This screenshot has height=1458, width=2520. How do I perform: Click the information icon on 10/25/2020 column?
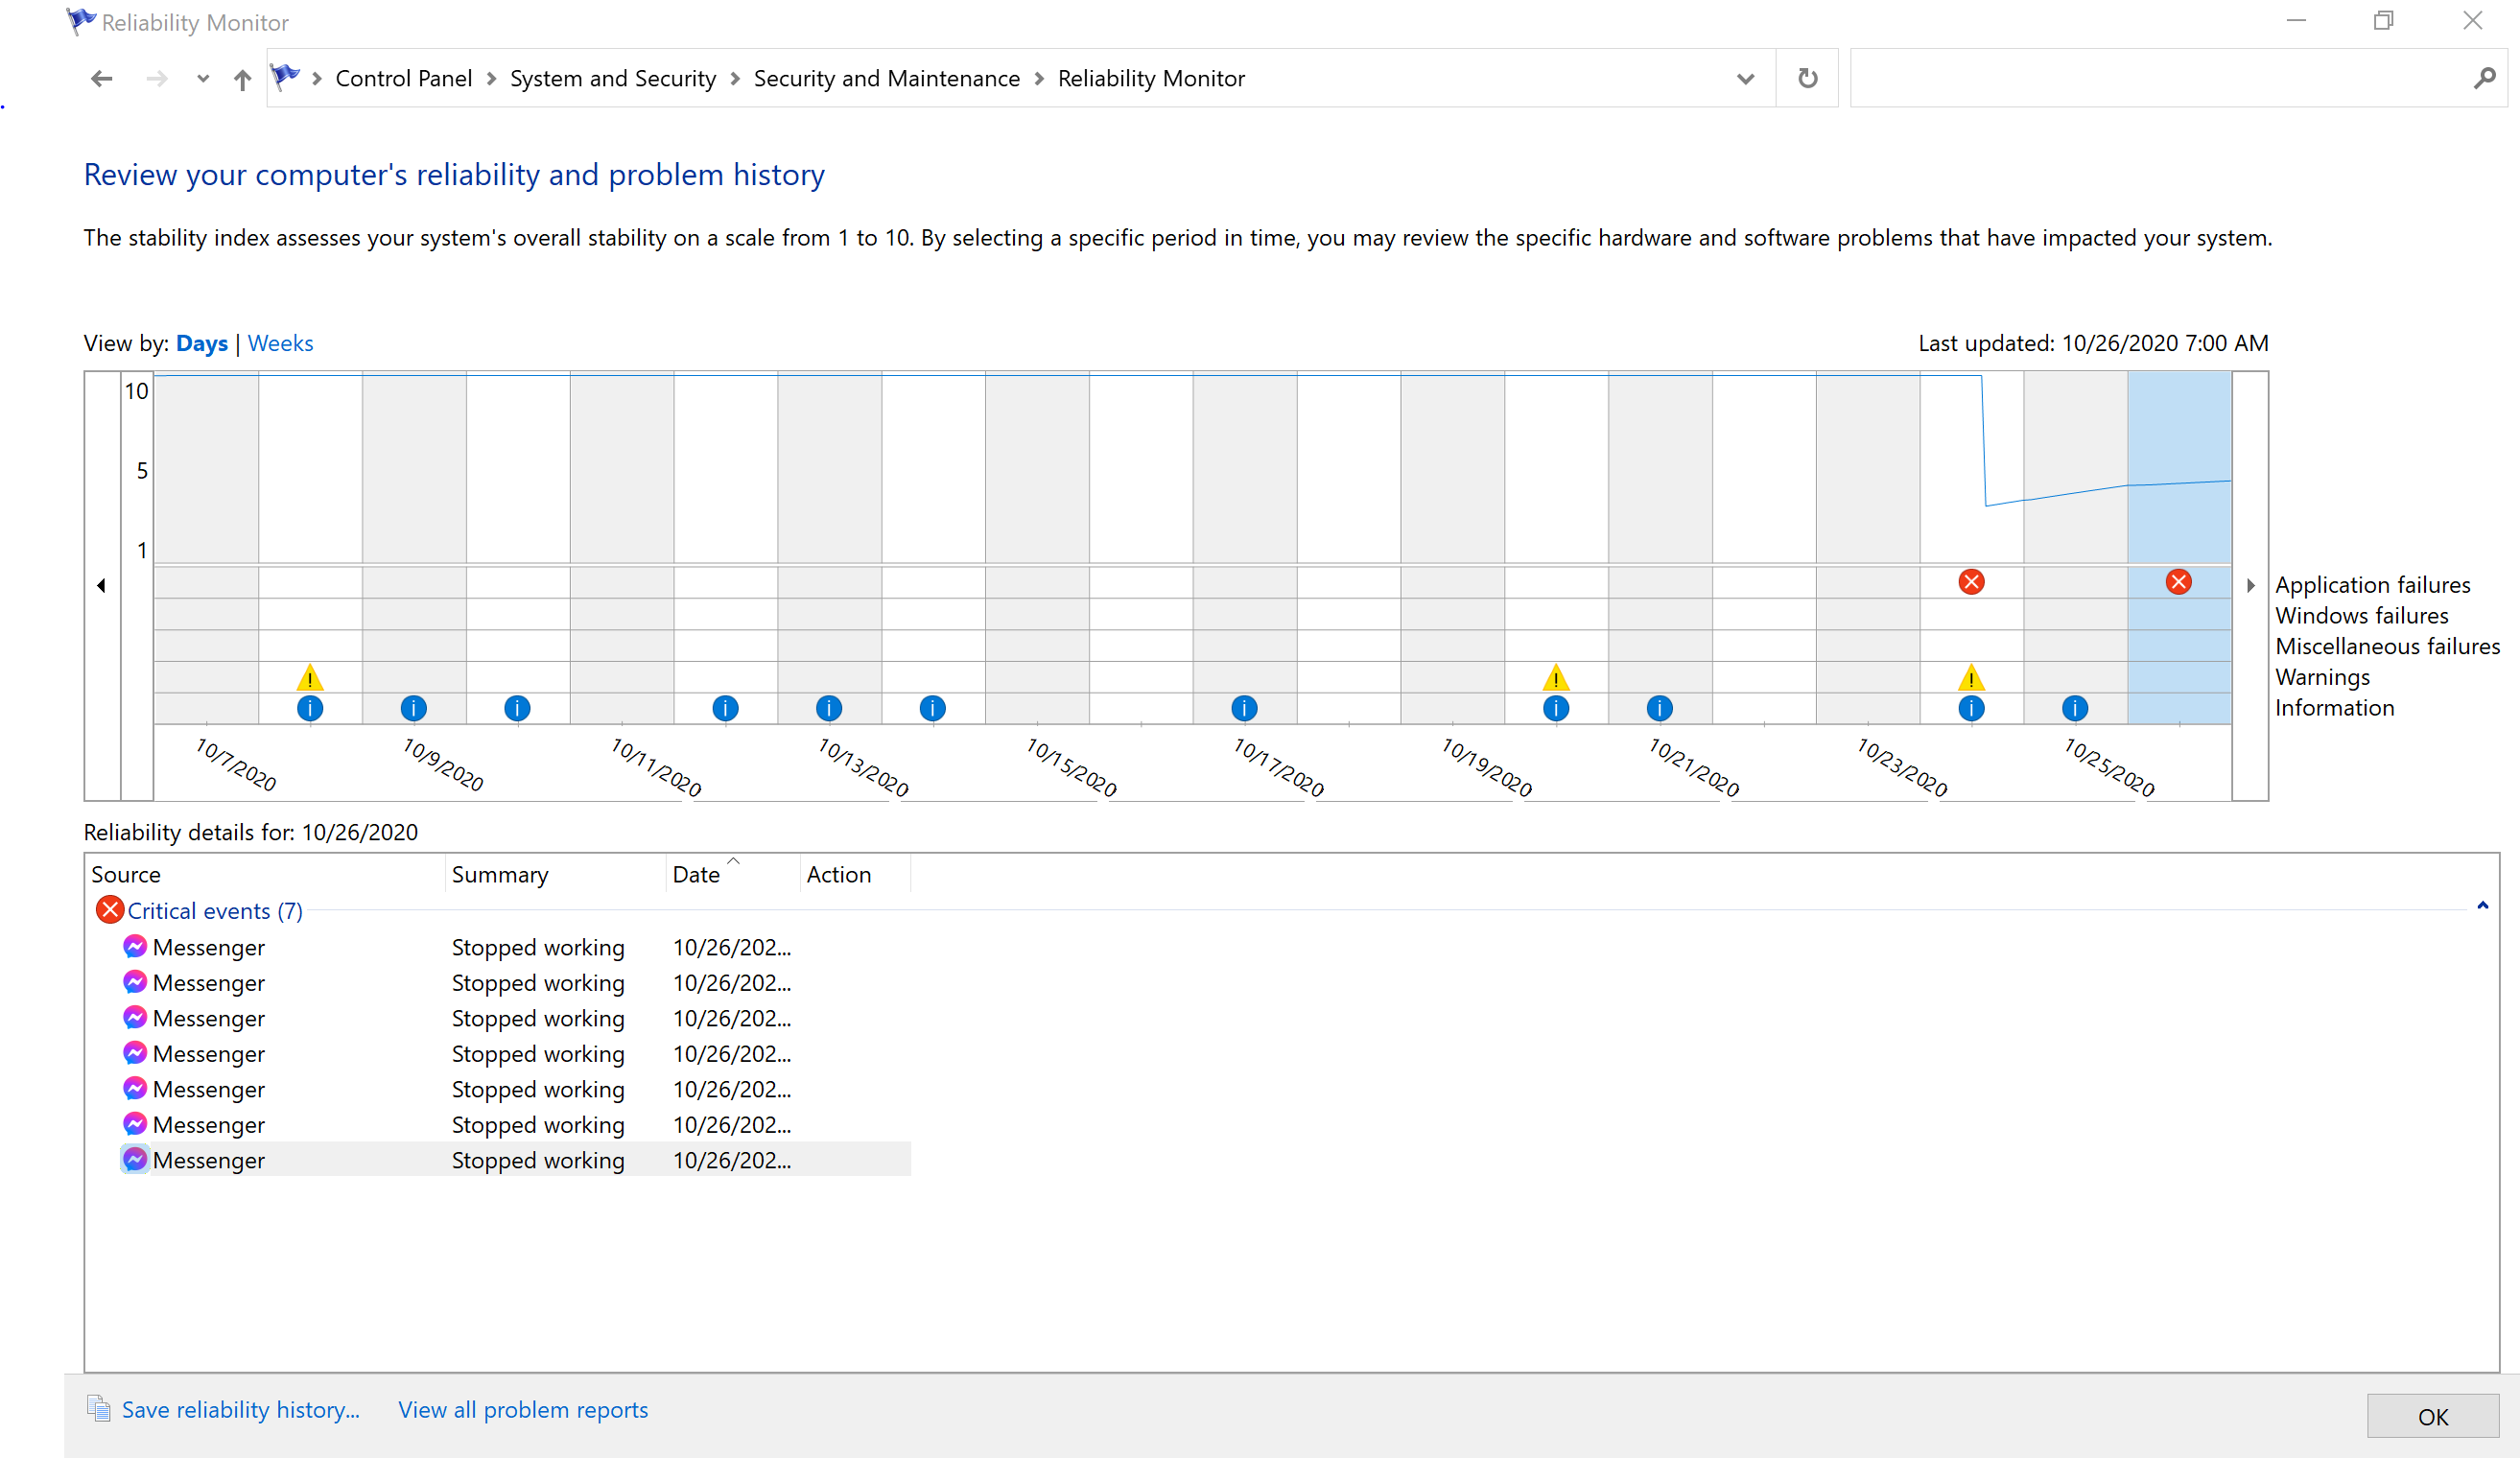click(2074, 708)
